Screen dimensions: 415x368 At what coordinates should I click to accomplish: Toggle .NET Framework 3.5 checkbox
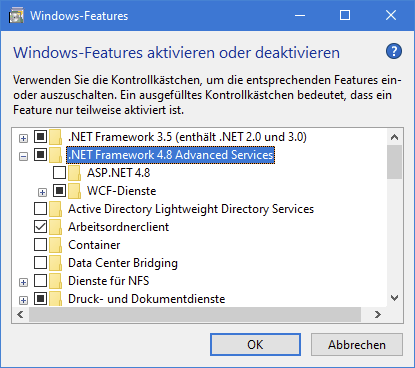point(40,137)
